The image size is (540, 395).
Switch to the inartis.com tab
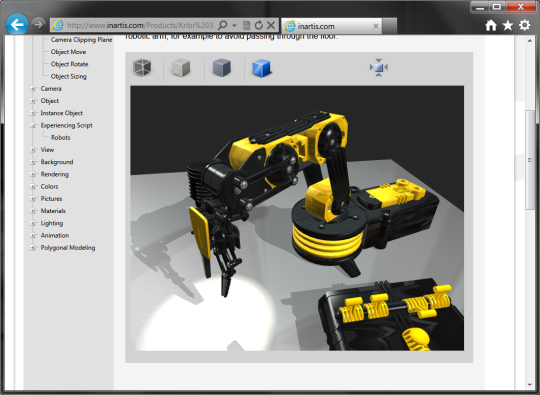point(332,26)
